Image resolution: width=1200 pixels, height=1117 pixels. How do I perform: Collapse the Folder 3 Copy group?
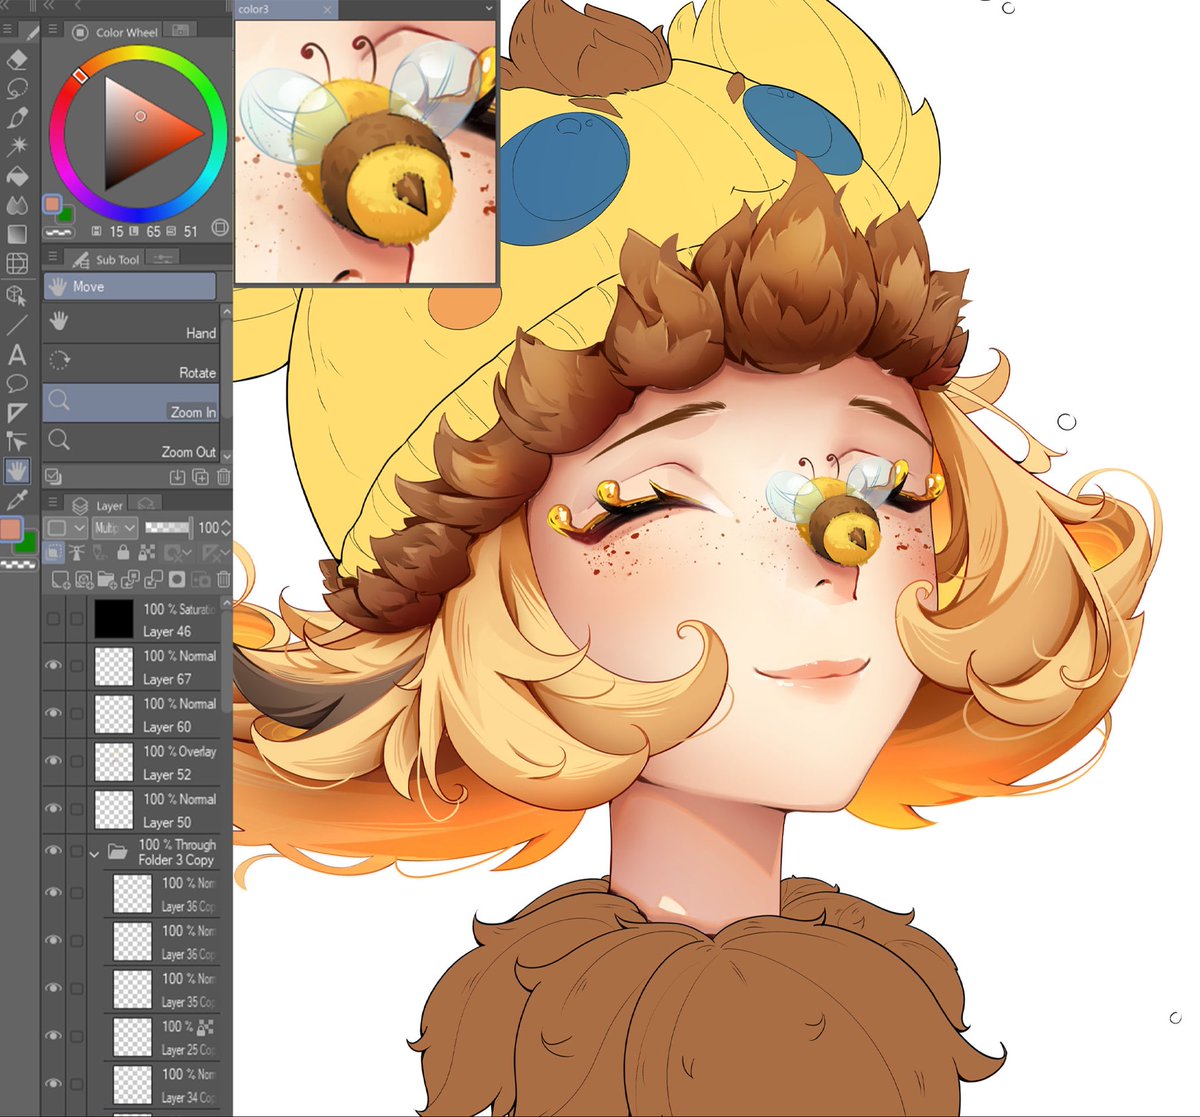click(95, 853)
